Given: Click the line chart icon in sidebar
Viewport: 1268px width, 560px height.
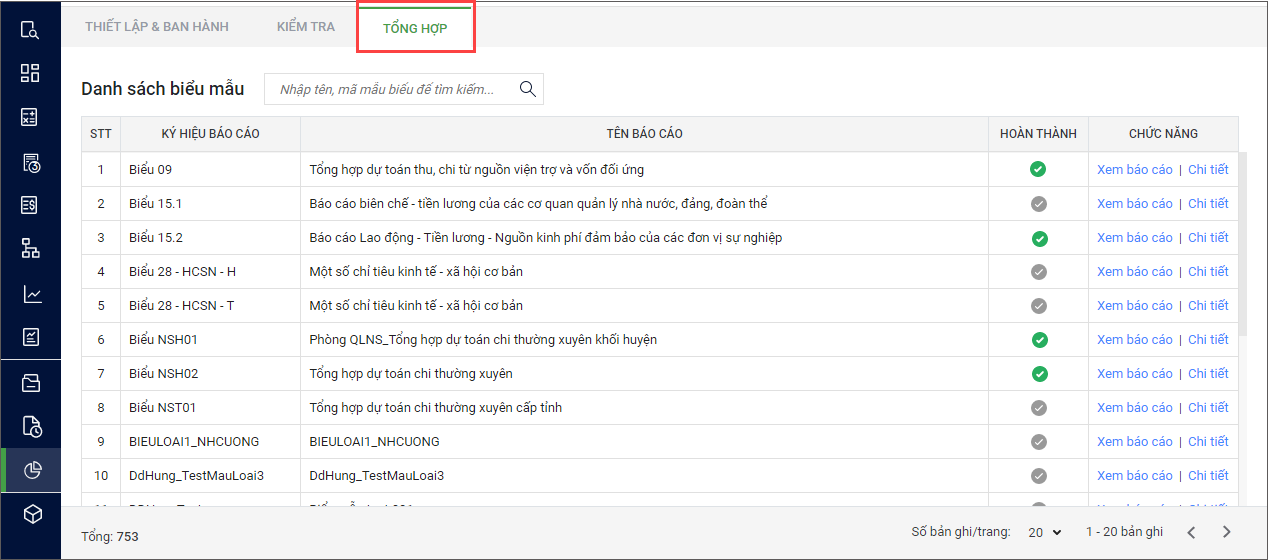Looking at the screenshot, I should point(30,294).
